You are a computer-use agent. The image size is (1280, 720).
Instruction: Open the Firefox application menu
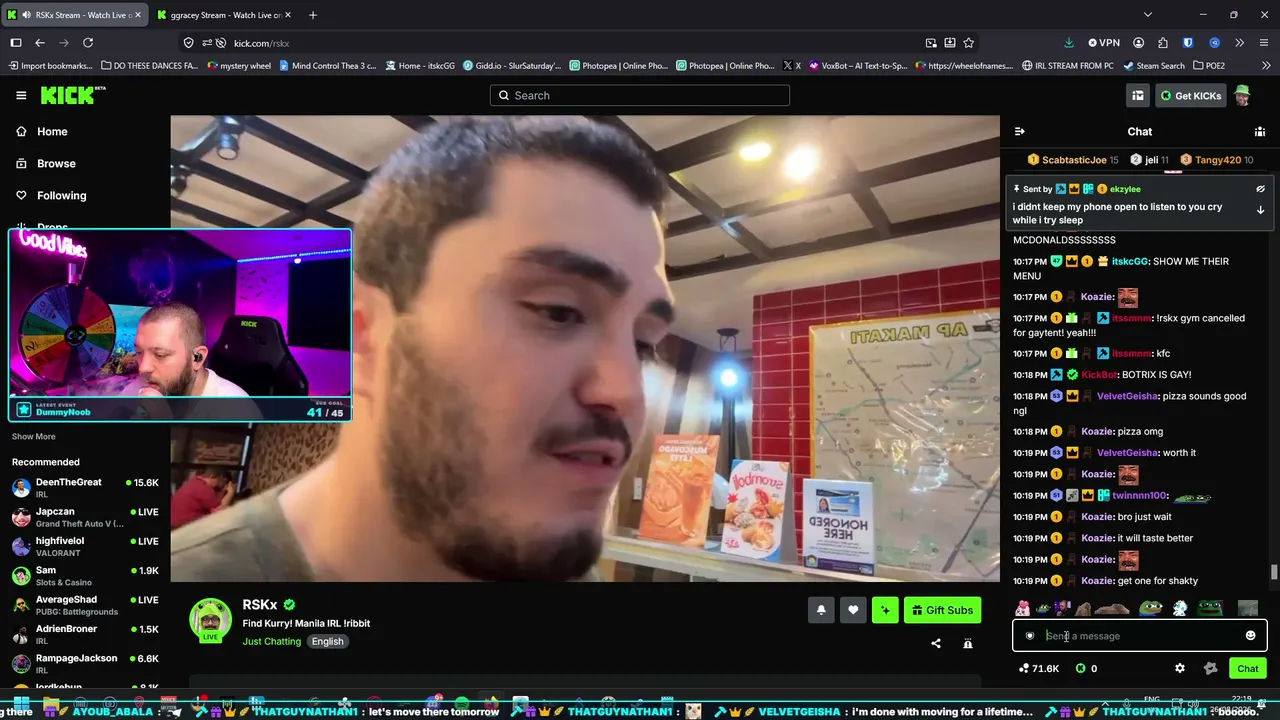[1263, 43]
